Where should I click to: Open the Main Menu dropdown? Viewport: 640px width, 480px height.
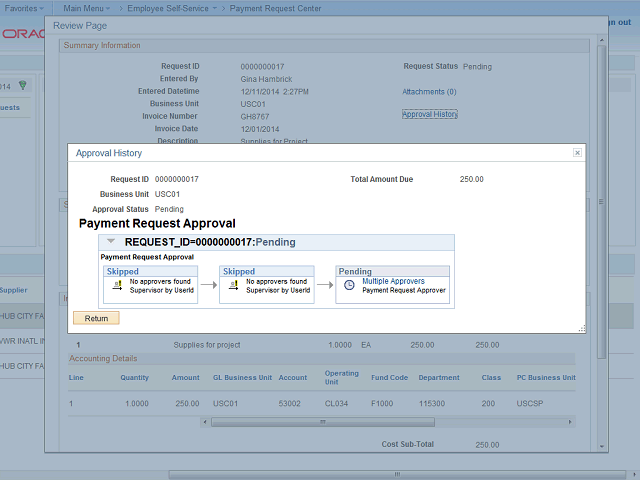(x=87, y=7)
